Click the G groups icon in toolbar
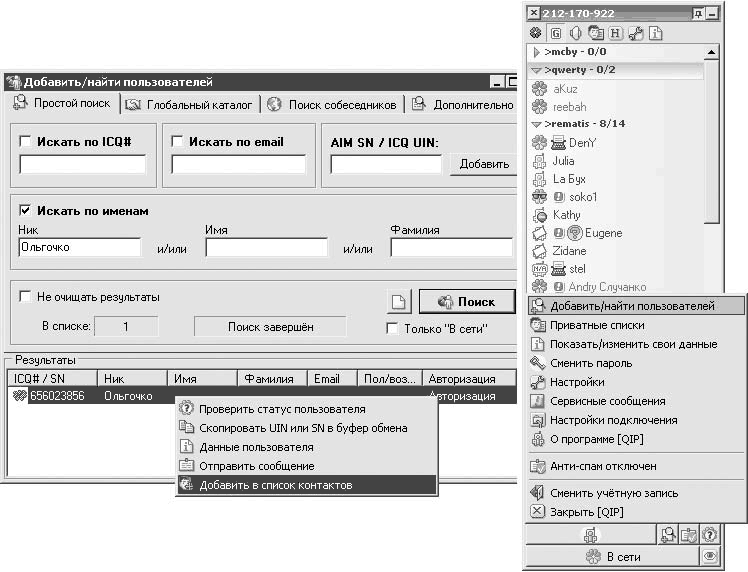Image resolution: width=748 pixels, height=572 pixels. tap(556, 33)
